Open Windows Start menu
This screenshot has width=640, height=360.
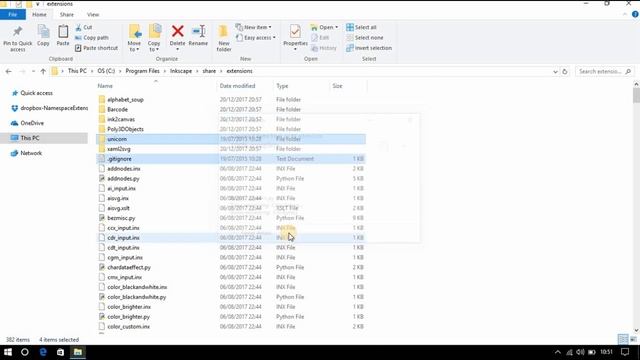[x=8, y=352]
